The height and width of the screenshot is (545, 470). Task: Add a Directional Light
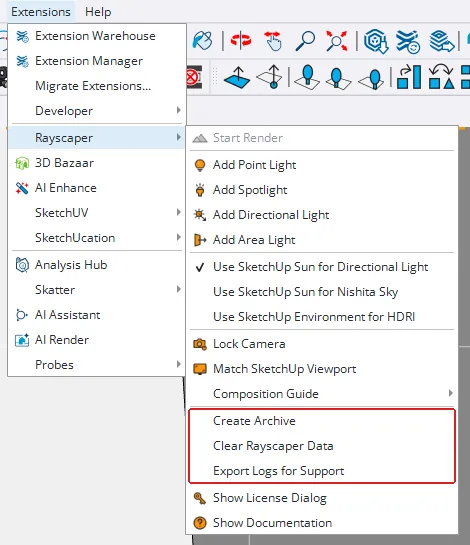[322, 215]
